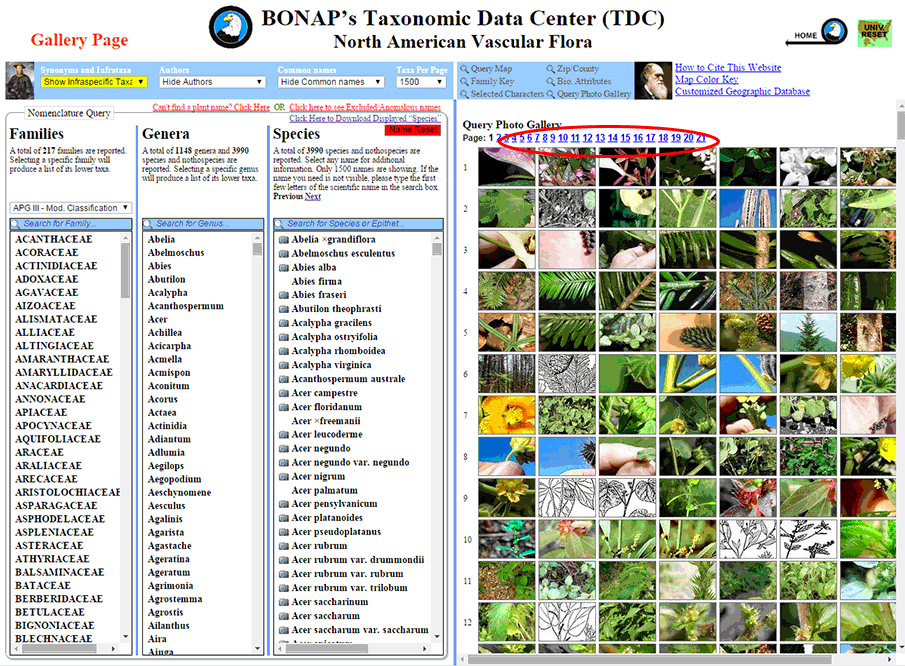Click the Search for Genus field
Screen dimensions: 905x666
[206, 224]
